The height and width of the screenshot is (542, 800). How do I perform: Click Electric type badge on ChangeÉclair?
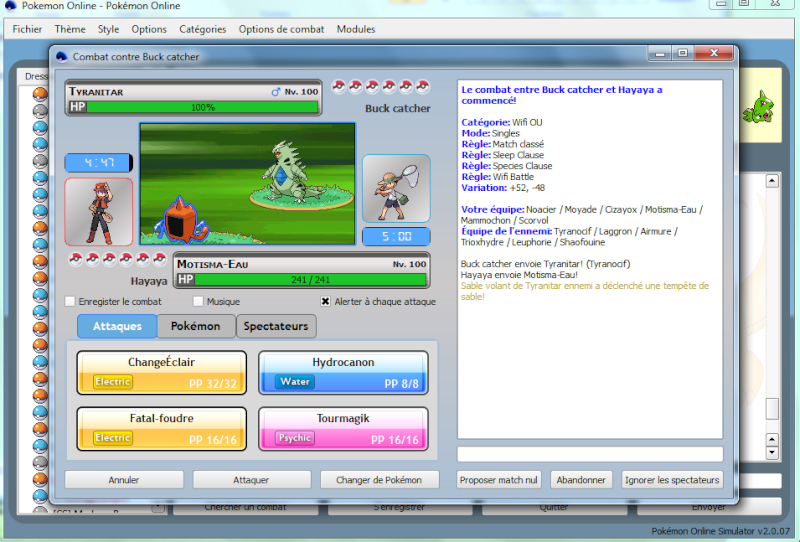click(113, 382)
